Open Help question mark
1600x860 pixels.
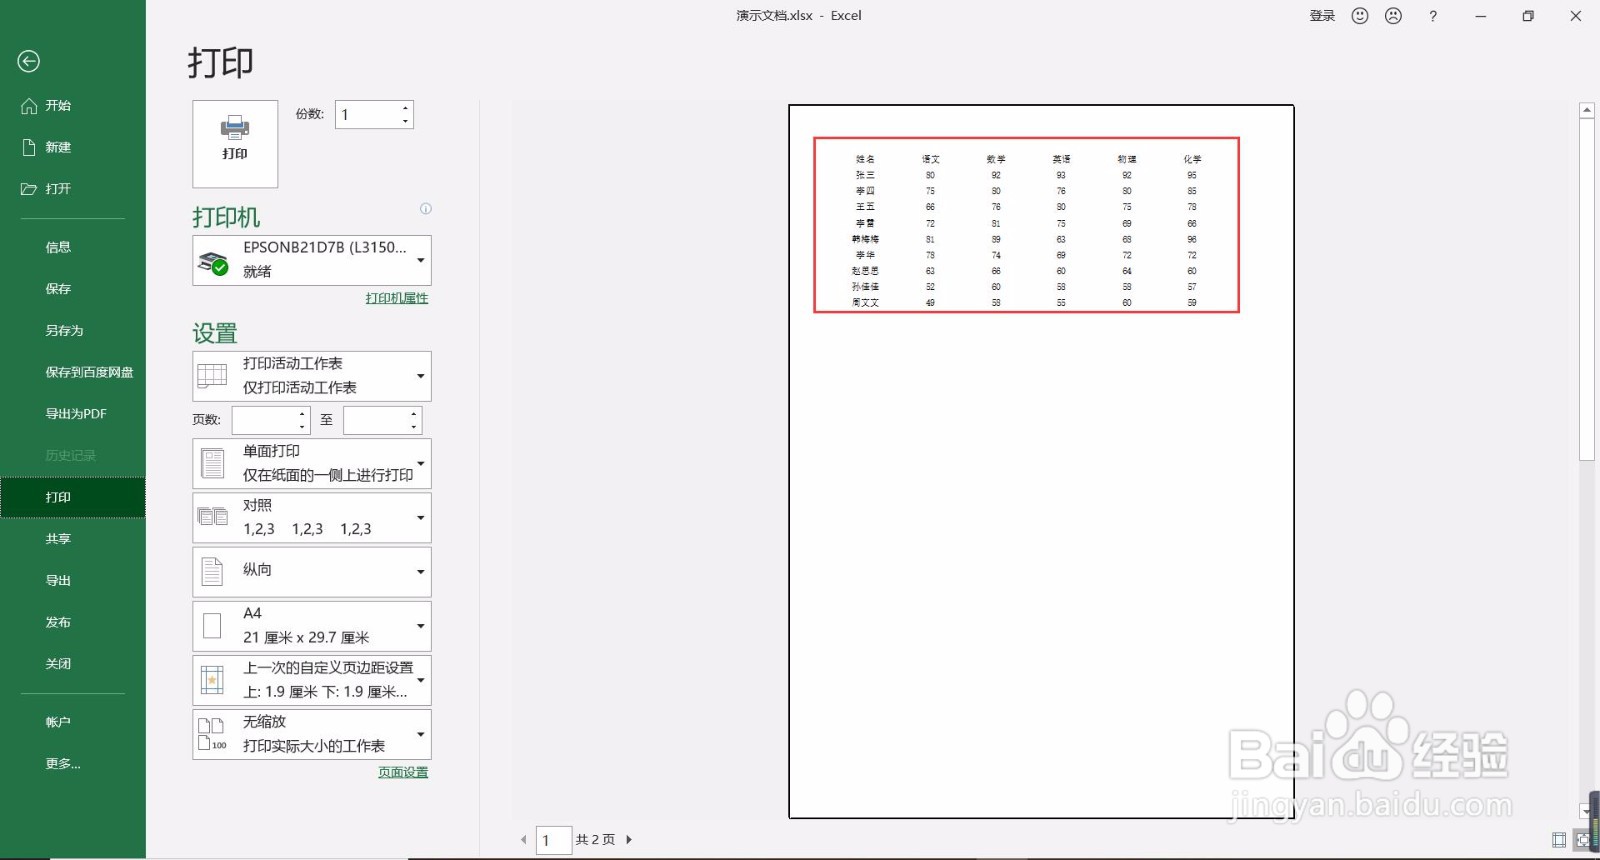pos(1433,16)
